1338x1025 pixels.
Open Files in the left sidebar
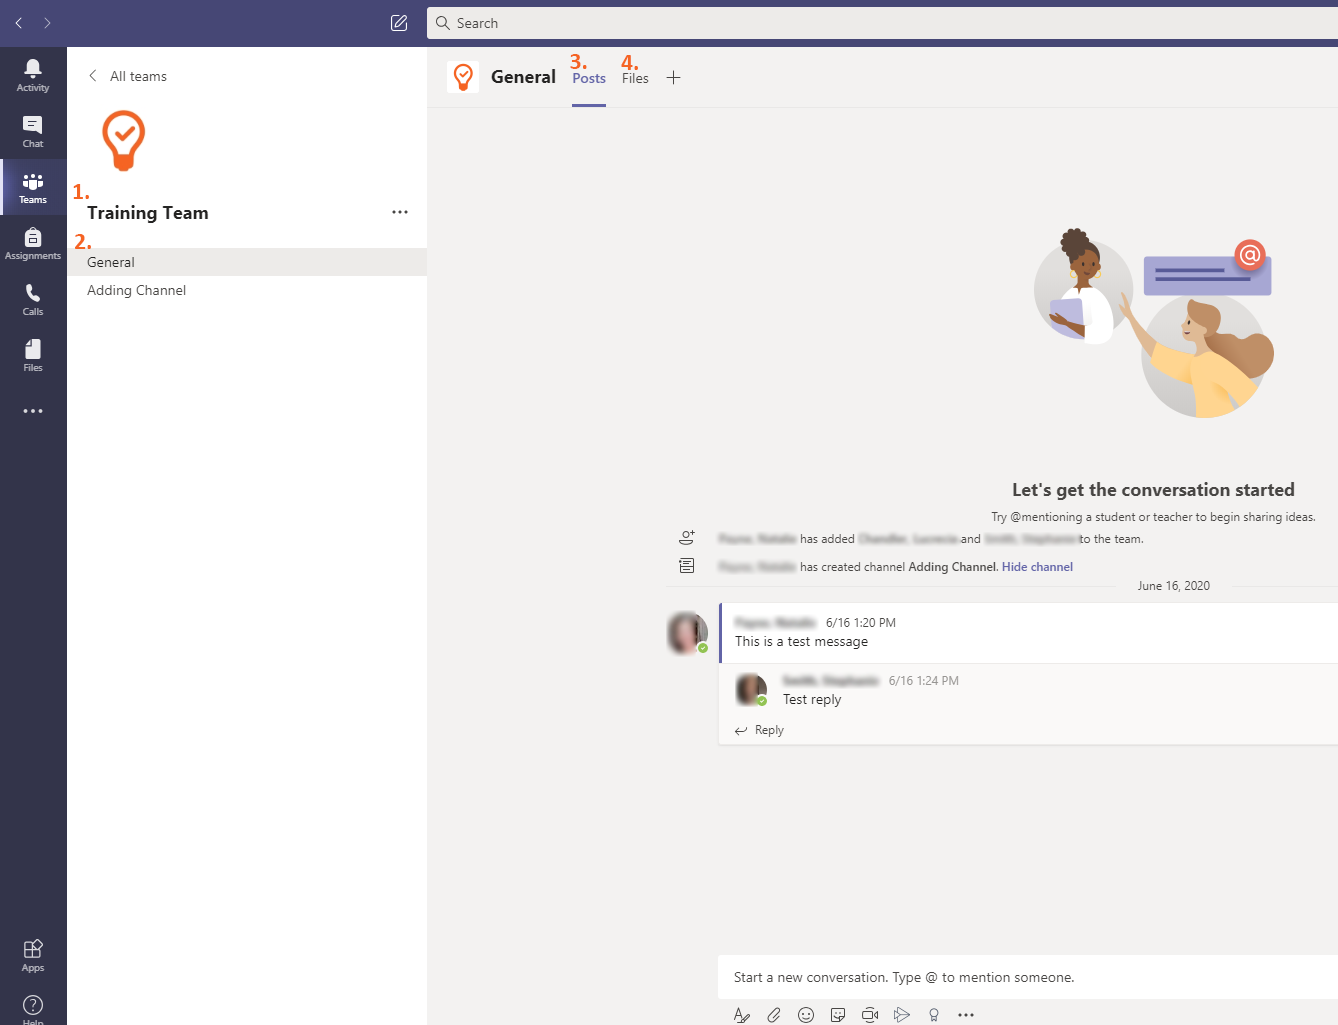pos(33,355)
